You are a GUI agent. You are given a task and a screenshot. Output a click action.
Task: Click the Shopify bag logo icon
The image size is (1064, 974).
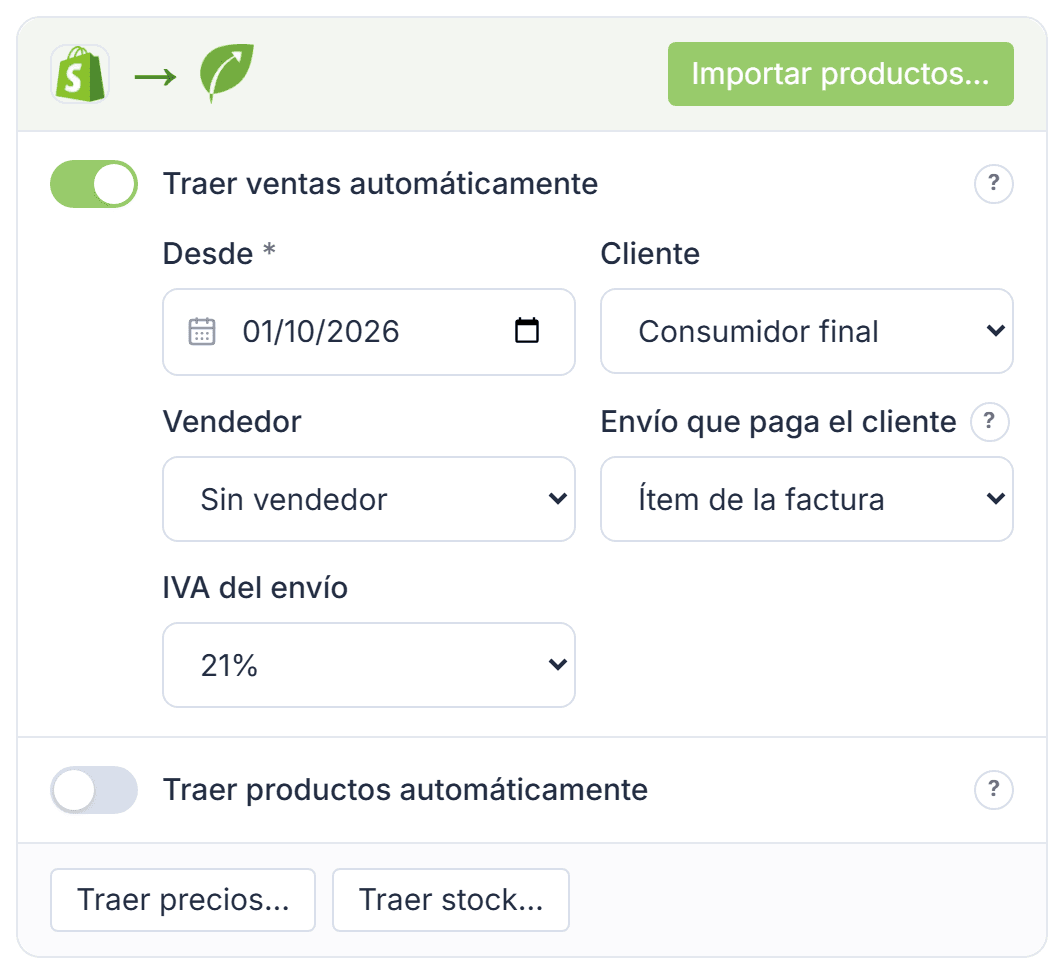click(x=80, y=74)
